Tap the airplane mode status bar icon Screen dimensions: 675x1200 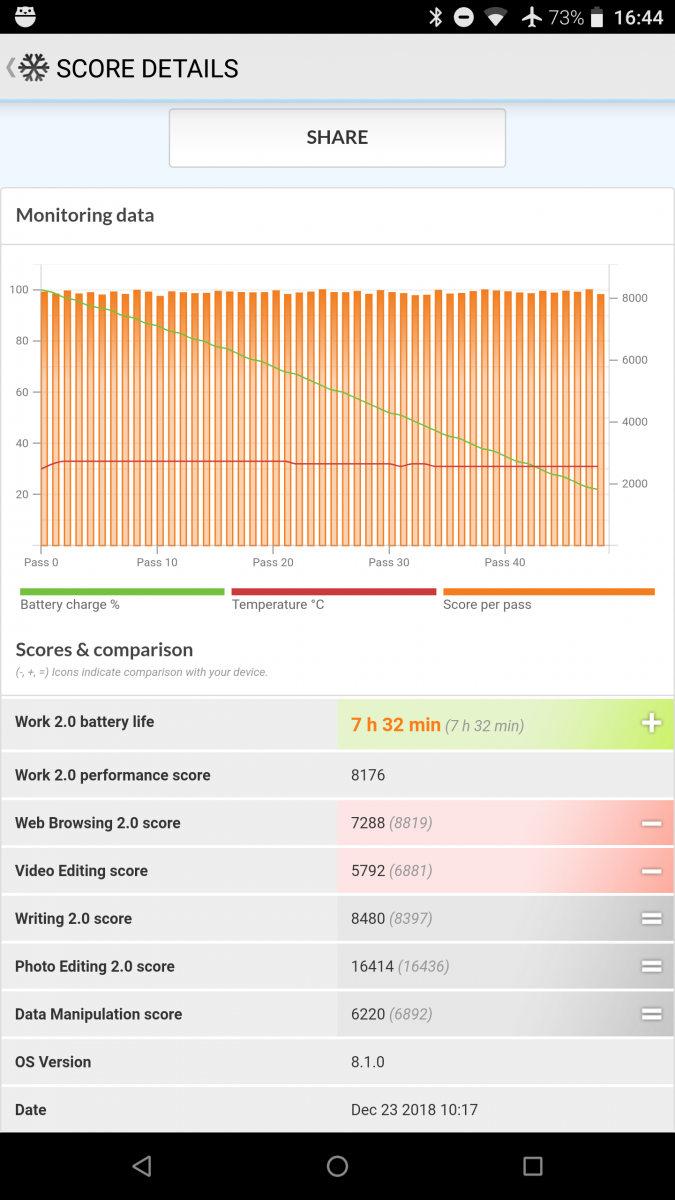pos(532,17)
